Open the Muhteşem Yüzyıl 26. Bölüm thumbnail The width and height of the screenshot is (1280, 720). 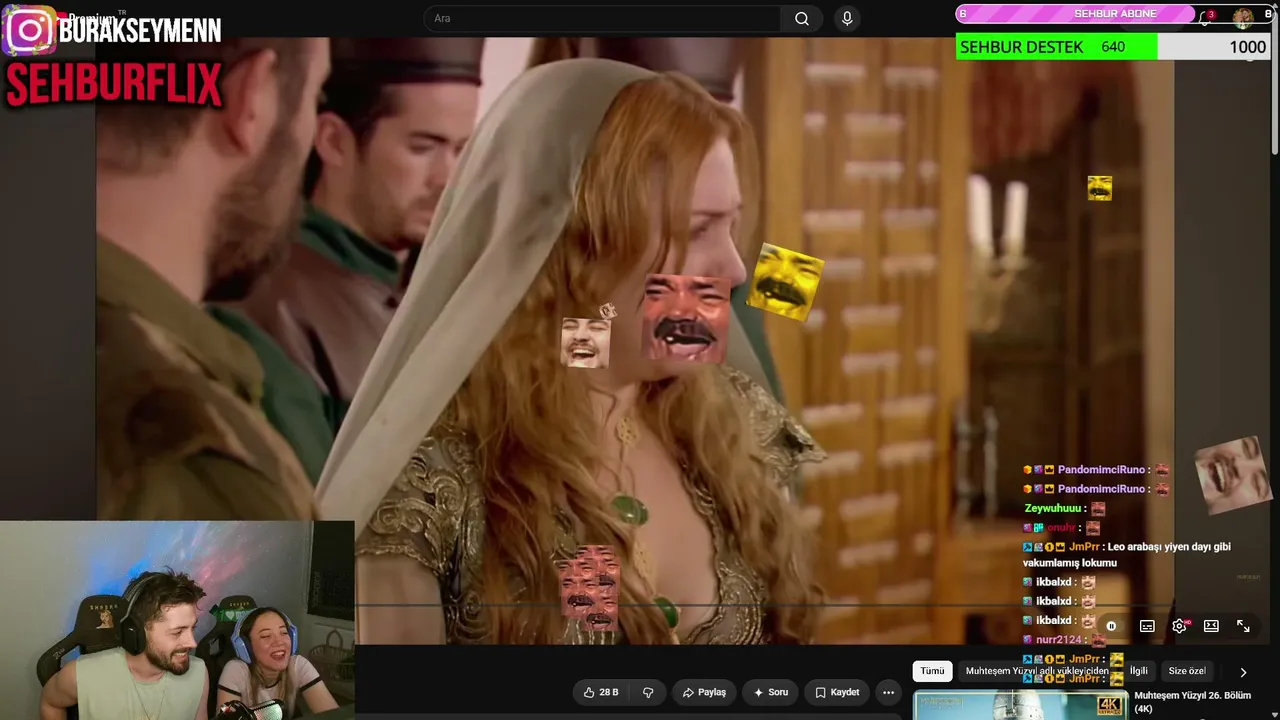tap(1020, 705)
